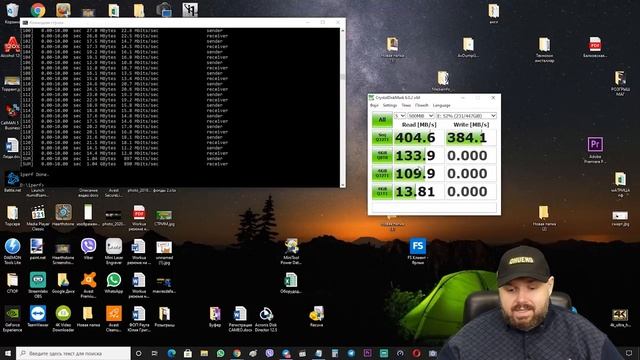Open Microsoft Store from the taskbar
The image size is (640, 360).
pyautogui.click(x=188, y=353)
